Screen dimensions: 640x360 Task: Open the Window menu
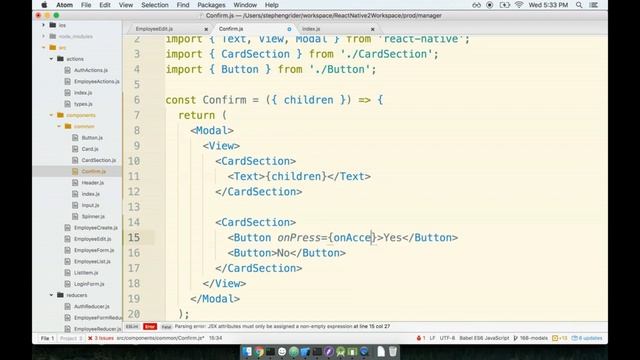tap(245, 5)
